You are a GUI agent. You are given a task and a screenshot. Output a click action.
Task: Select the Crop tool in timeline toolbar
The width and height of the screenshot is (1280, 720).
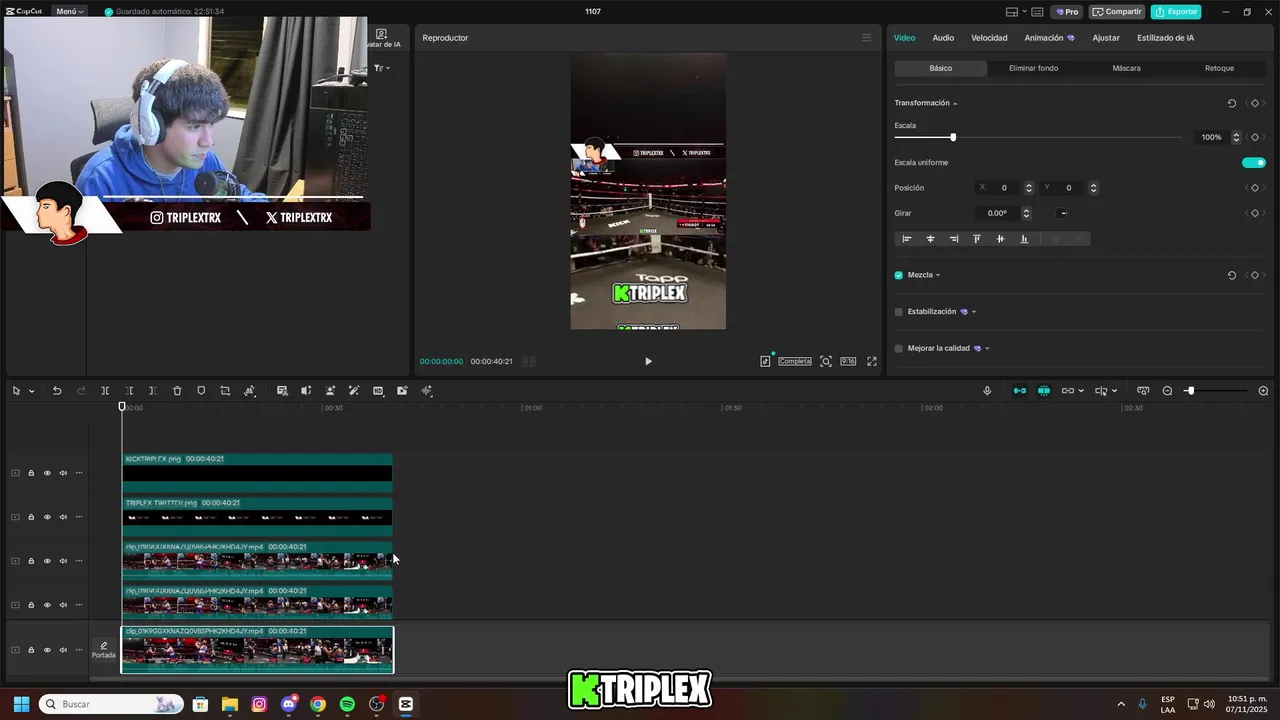[225, 391]
